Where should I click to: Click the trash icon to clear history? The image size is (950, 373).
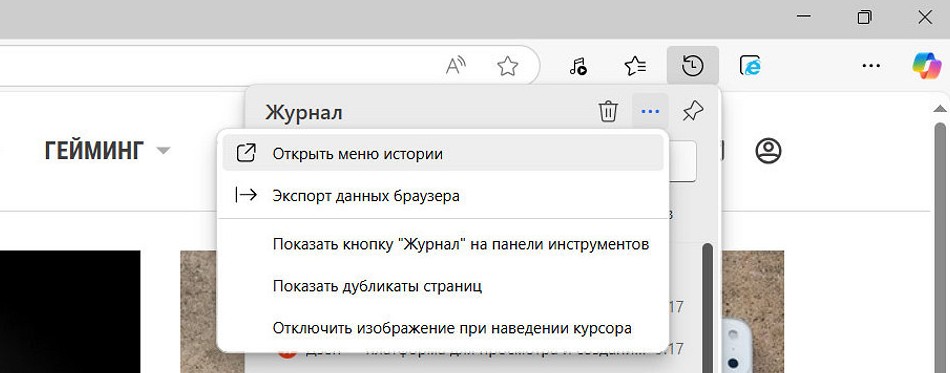point(608,111)
